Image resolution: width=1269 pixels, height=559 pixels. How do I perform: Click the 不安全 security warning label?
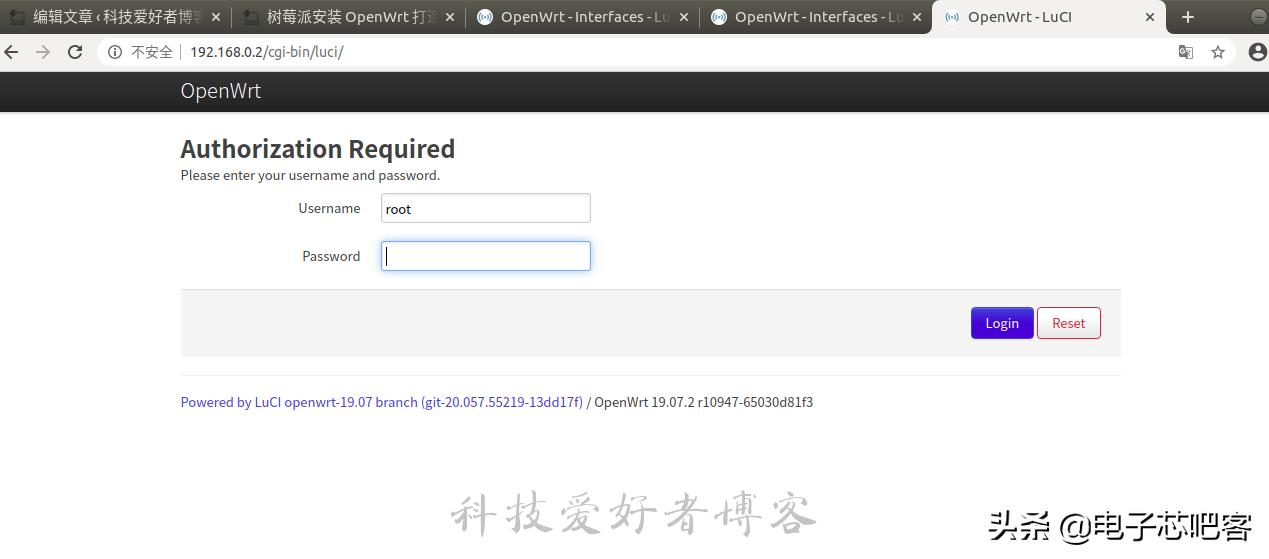pos(152,52)
